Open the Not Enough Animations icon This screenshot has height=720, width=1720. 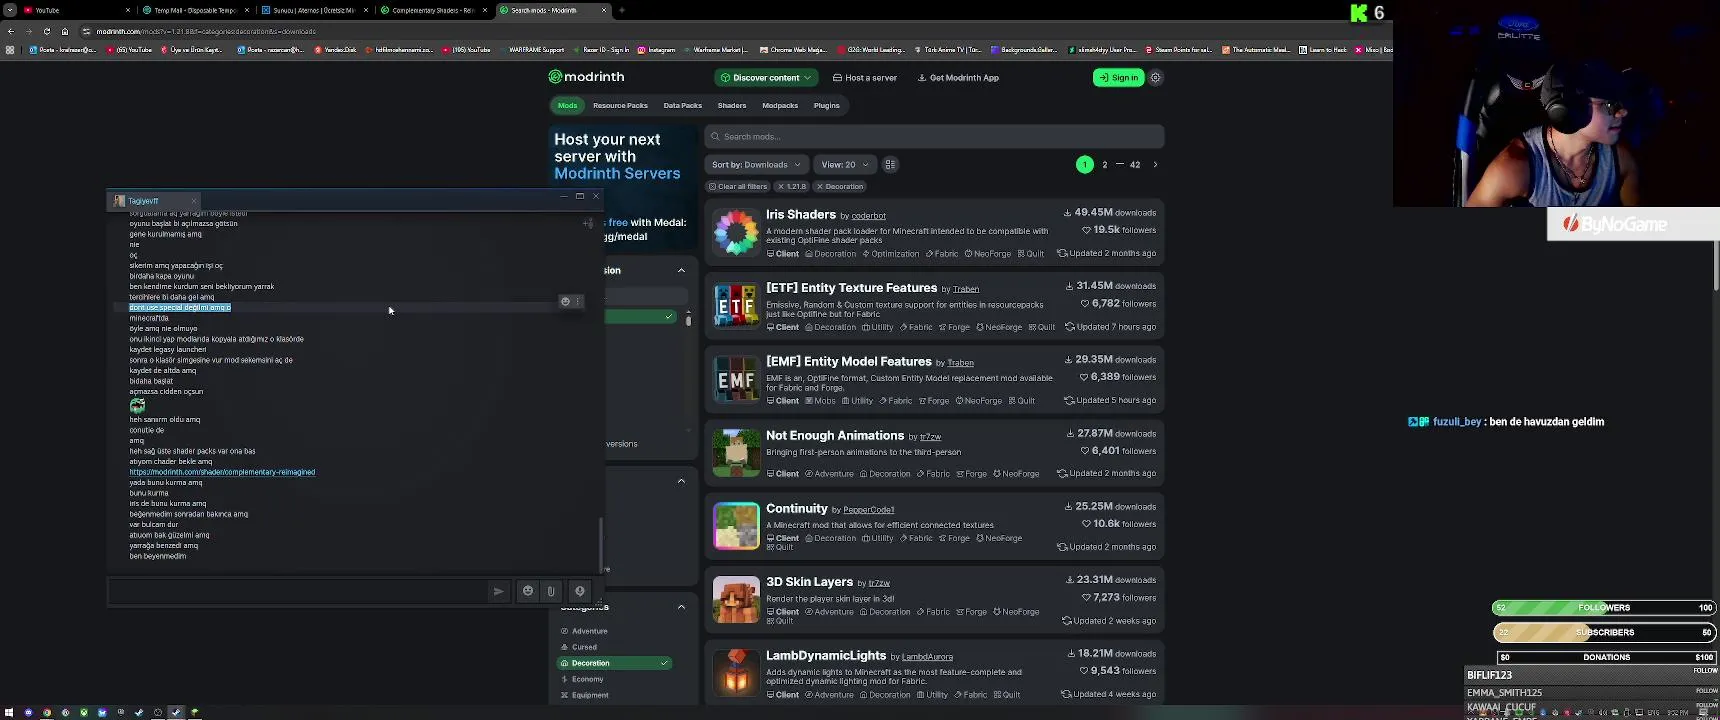736,452
